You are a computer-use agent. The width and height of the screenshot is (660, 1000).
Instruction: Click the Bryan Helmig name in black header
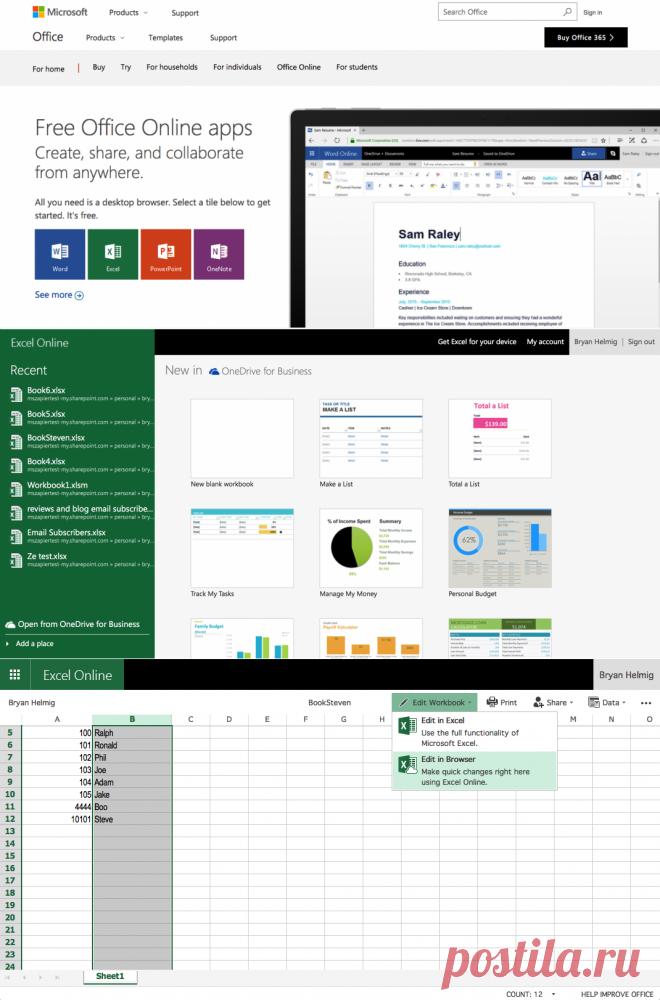point(595,342)
